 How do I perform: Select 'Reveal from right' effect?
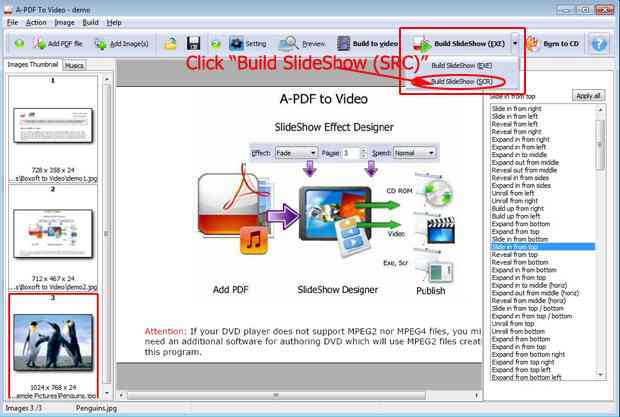516,132
